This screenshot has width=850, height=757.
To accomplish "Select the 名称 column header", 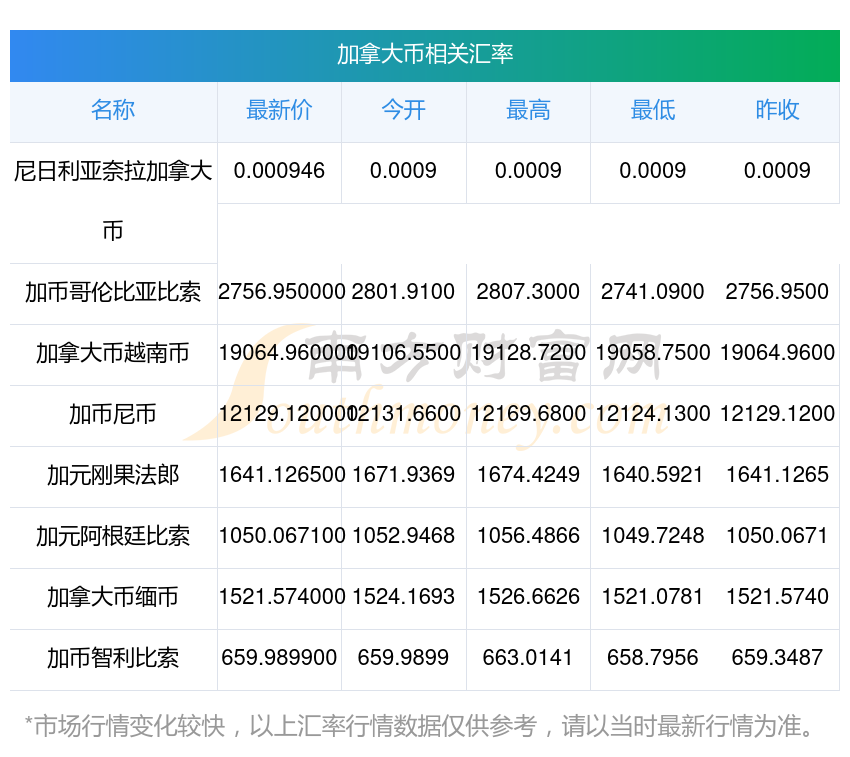I will point(113,111).
